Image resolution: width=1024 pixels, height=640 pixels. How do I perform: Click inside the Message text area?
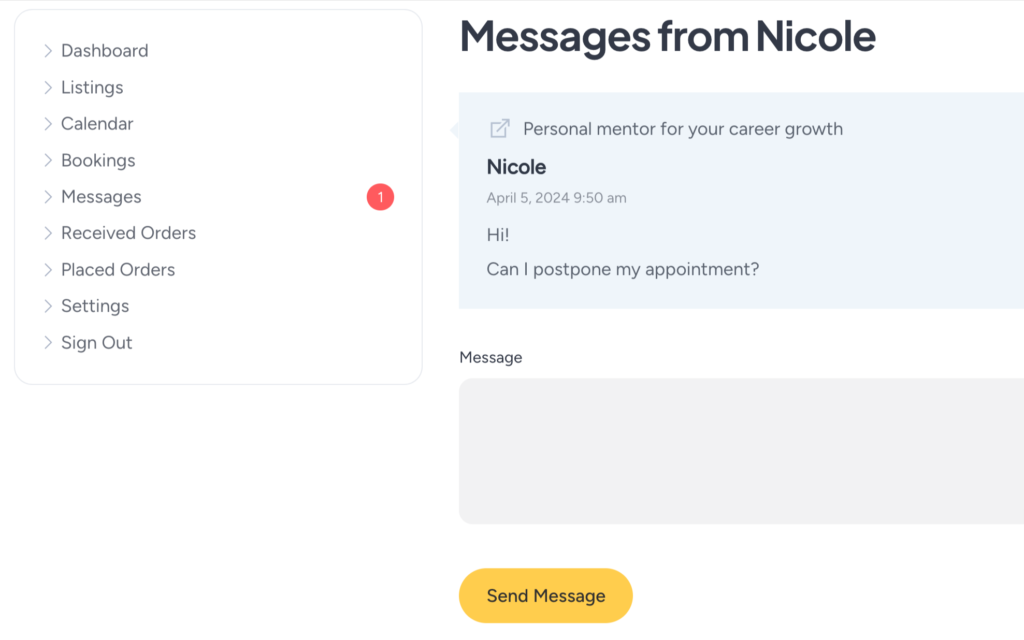click(x=740, y=450)
